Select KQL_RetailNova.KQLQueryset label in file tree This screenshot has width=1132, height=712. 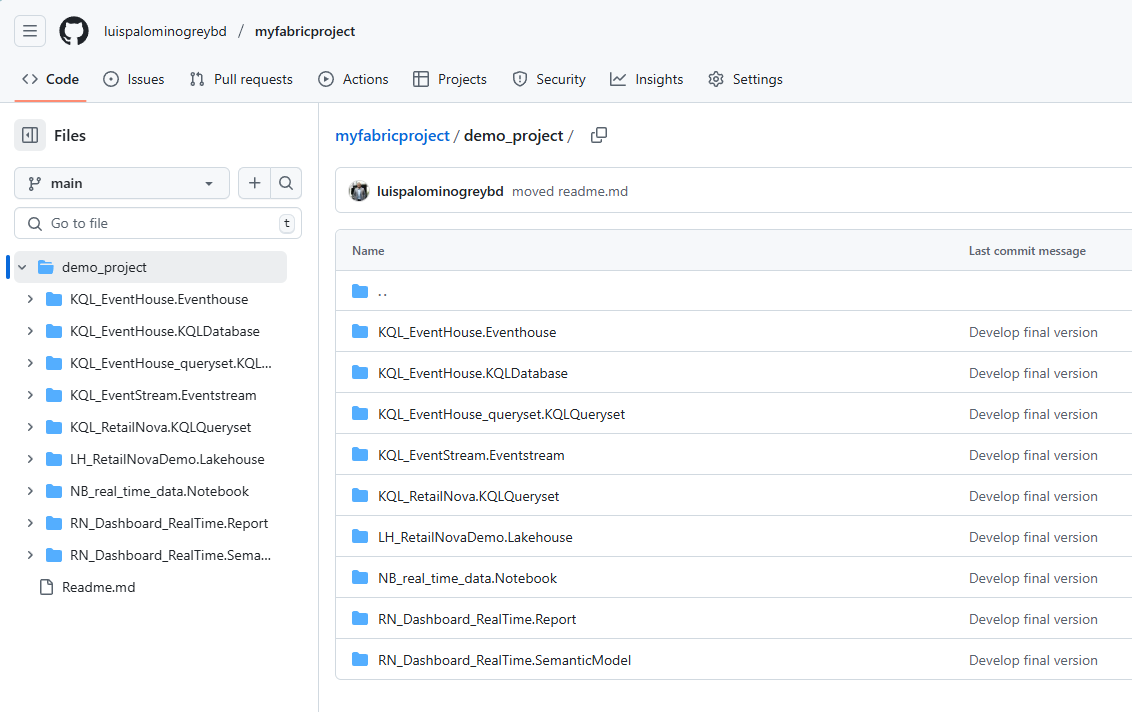[x=160, y=427]
